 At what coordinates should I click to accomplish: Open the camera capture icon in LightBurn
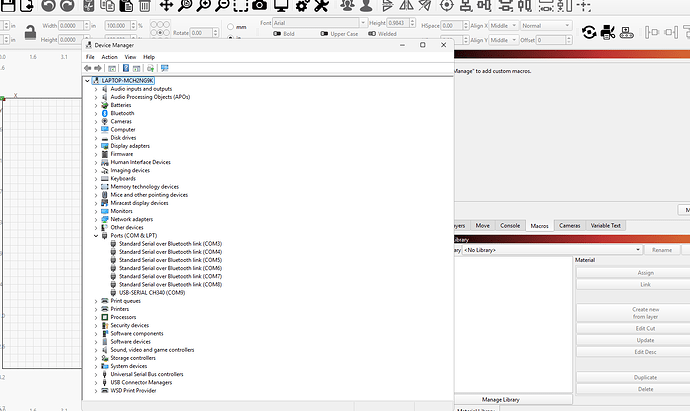point(260,5)
